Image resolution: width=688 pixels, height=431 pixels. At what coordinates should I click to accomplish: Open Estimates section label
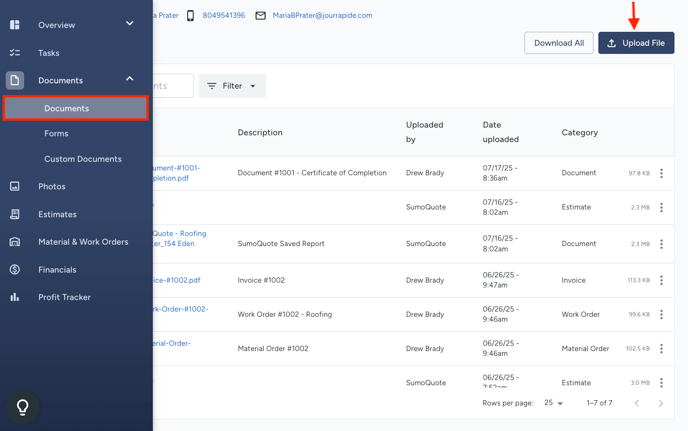(57, 215)
